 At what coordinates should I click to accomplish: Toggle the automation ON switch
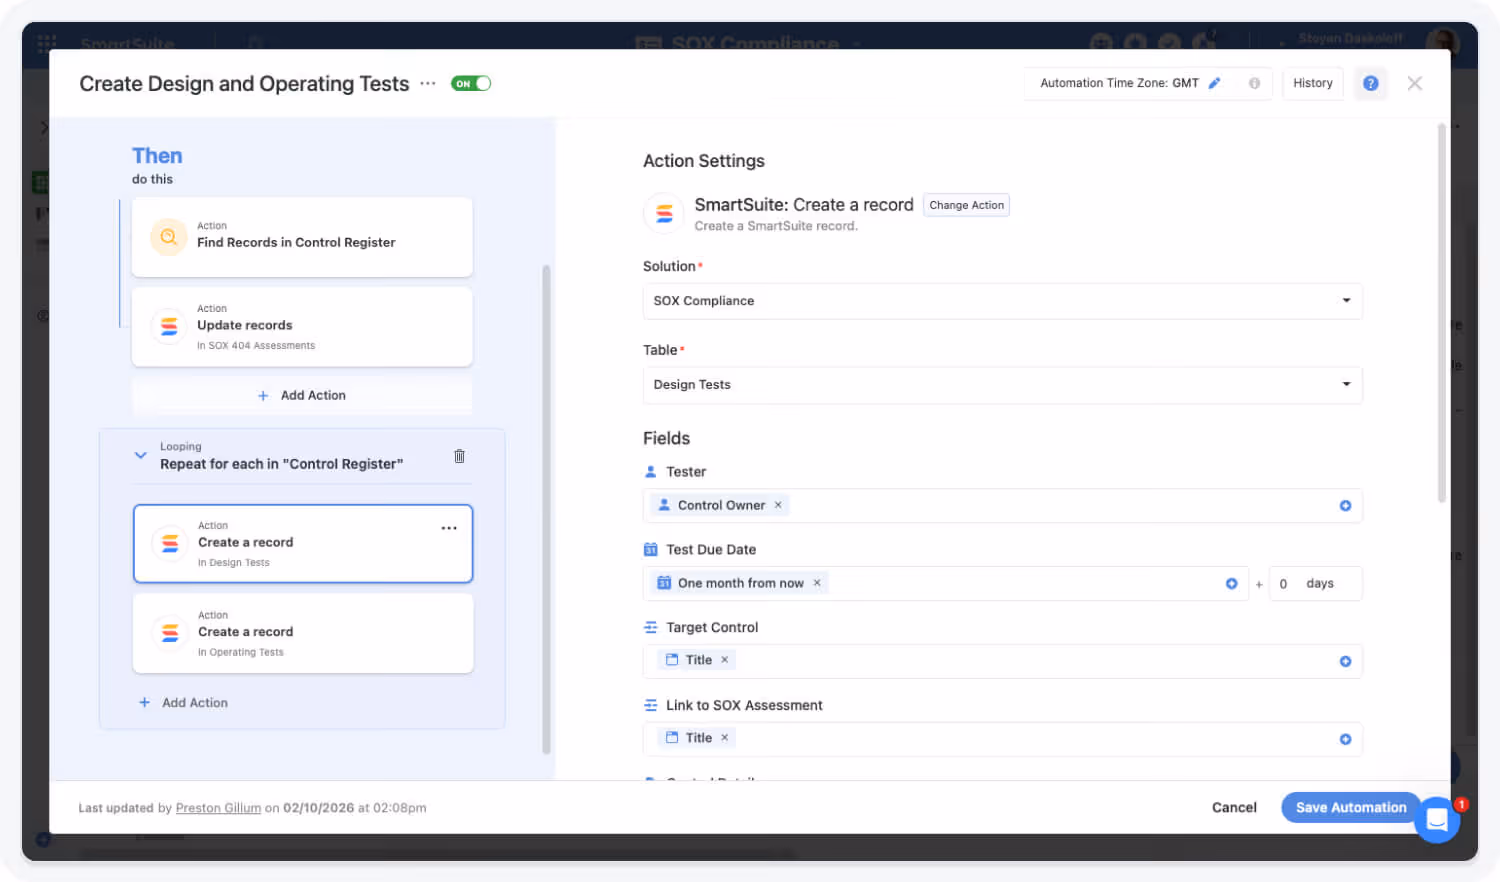click(471, 84)
